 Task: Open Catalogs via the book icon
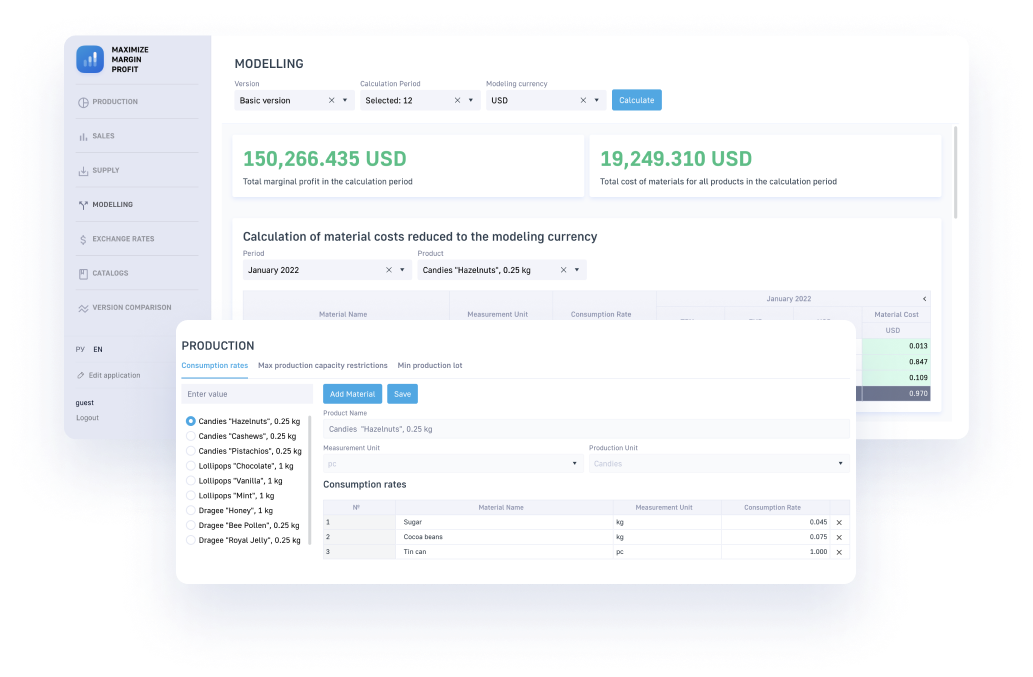(83, 273)
